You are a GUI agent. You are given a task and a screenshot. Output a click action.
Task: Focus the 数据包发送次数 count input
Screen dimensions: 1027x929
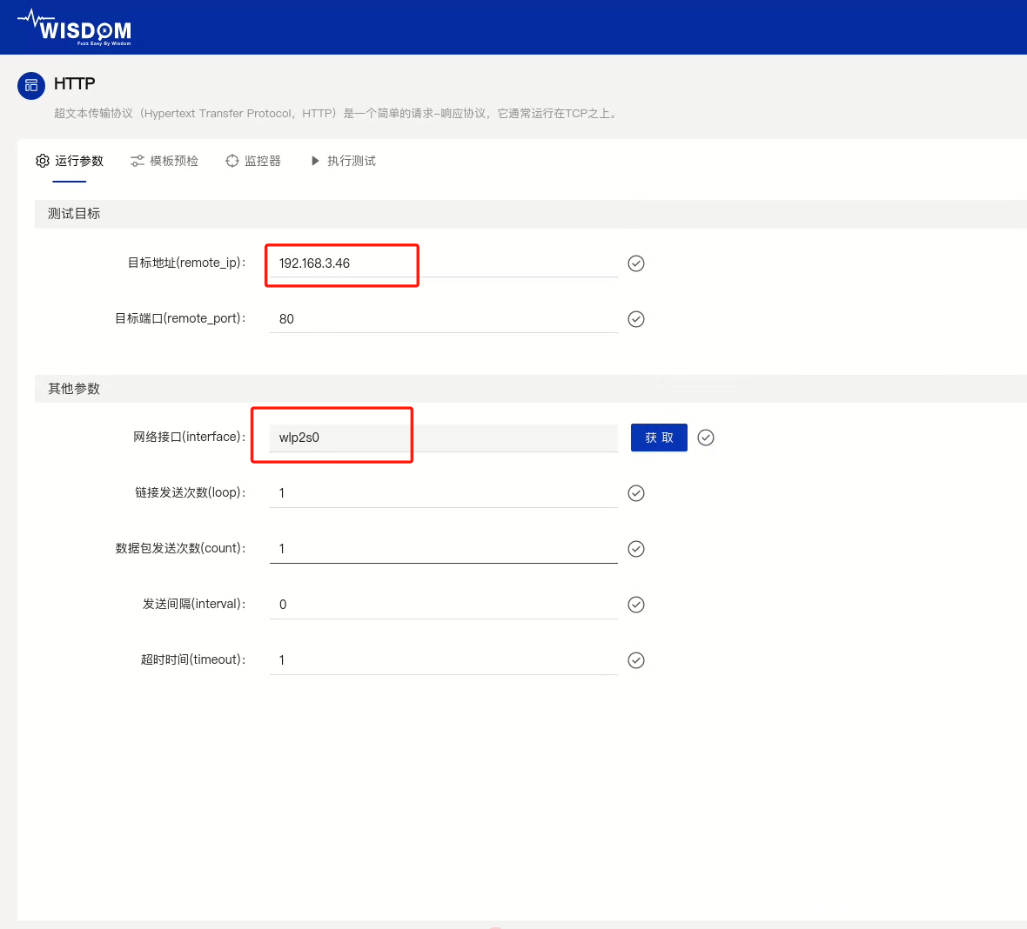pos(443,549)
